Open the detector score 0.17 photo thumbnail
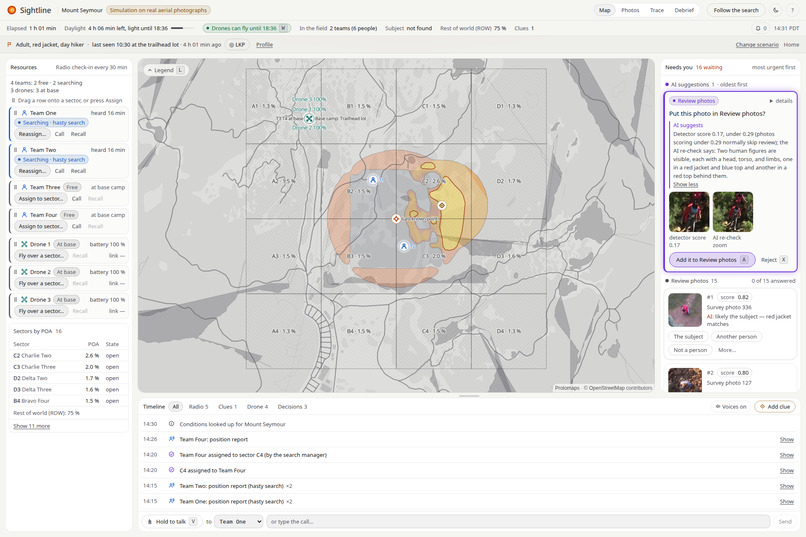The width and height of the screenshot is (806, 537). point(689,212)
